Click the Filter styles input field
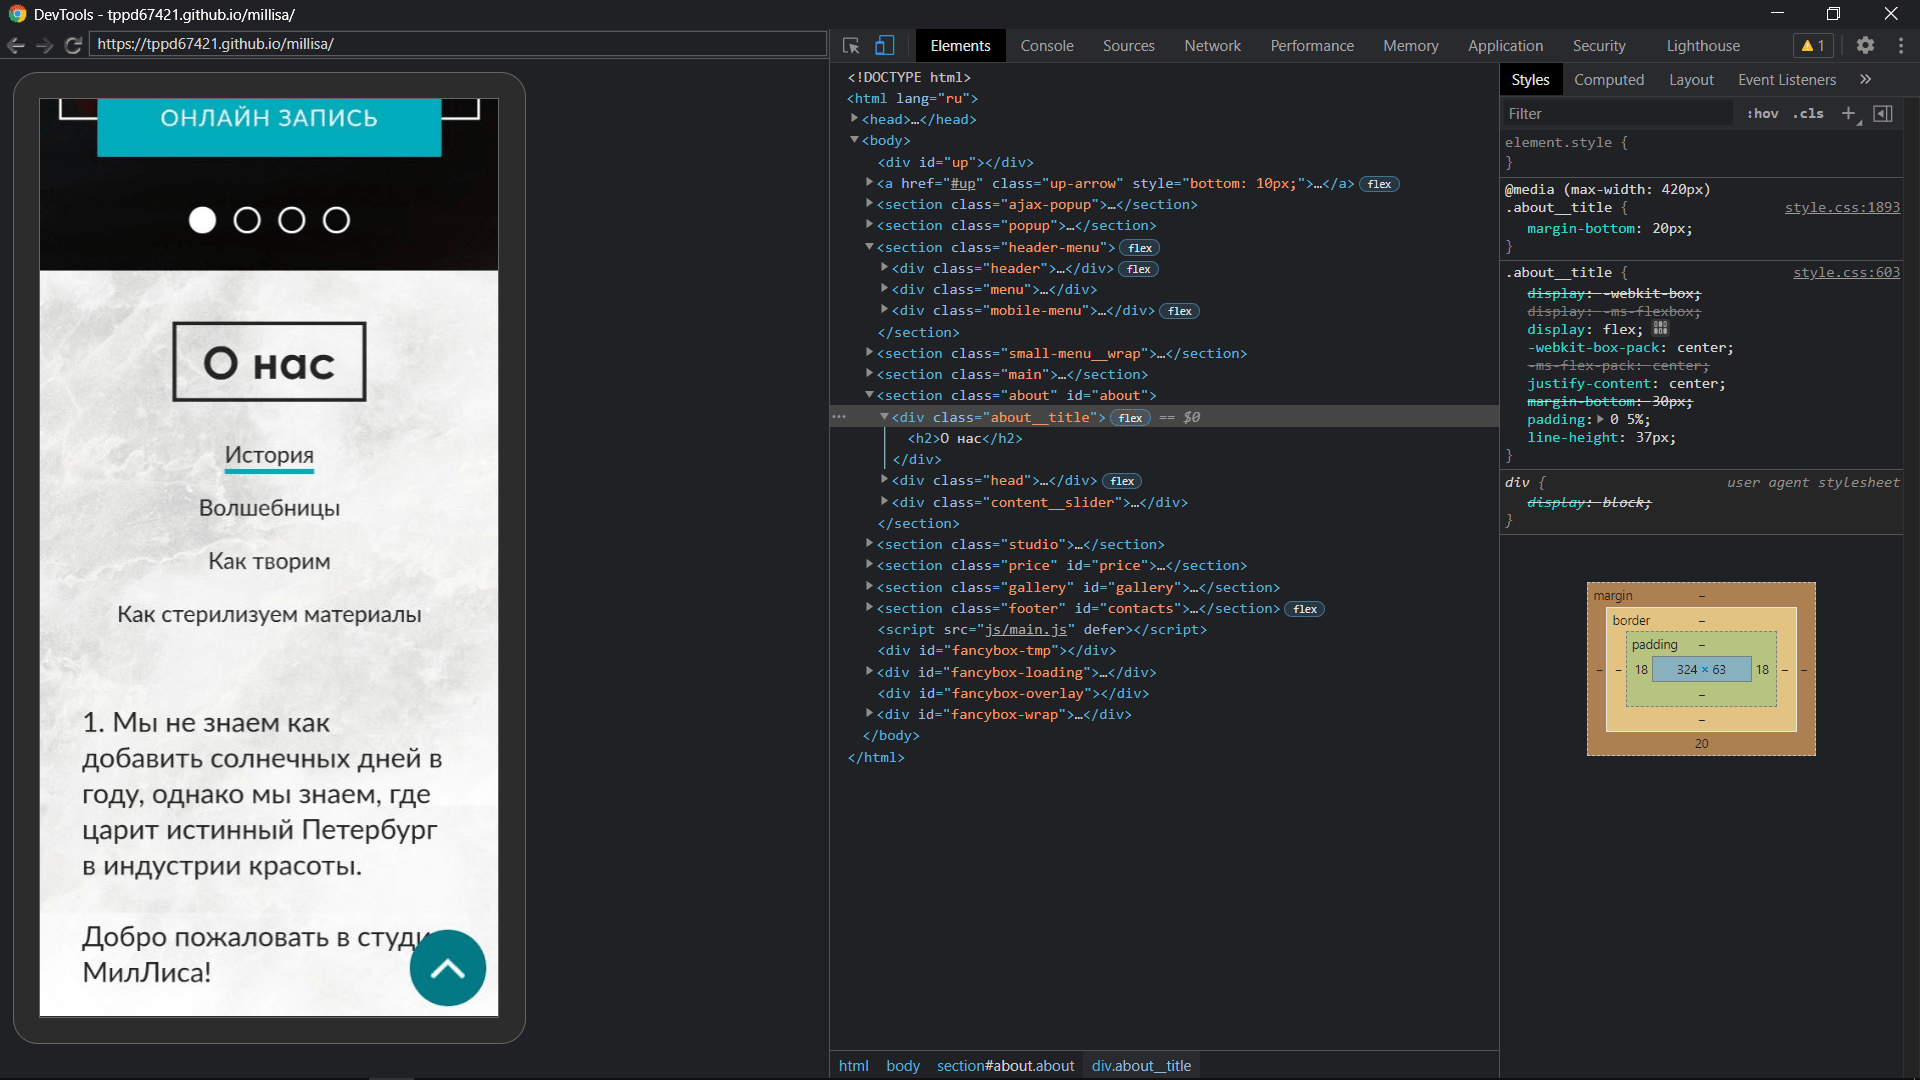The image size is (1920, 1080). (x=1615, y=114)
